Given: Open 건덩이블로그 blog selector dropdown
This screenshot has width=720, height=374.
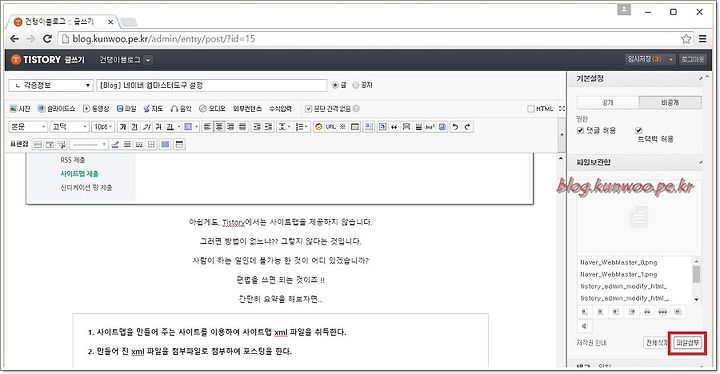Looking at the screenshot, I should coord(148,60).
